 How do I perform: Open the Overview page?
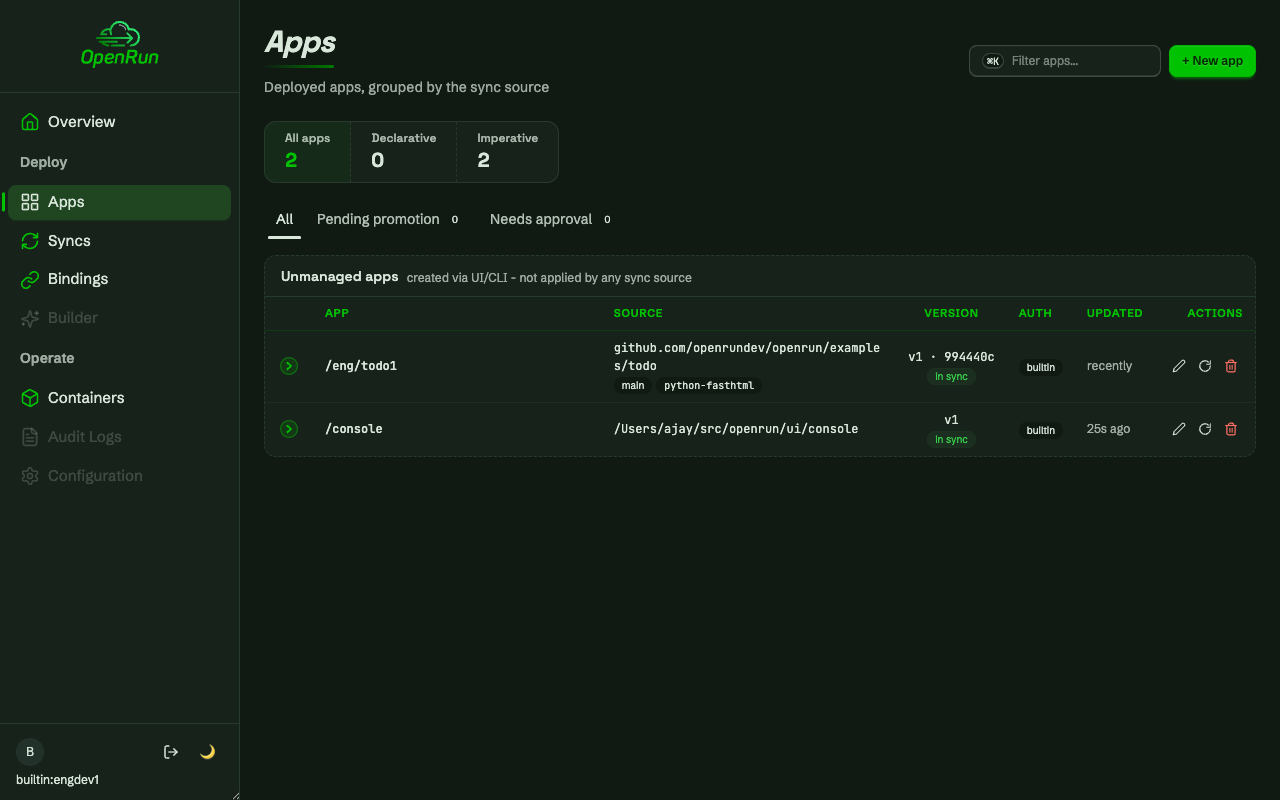click(119, 122)
